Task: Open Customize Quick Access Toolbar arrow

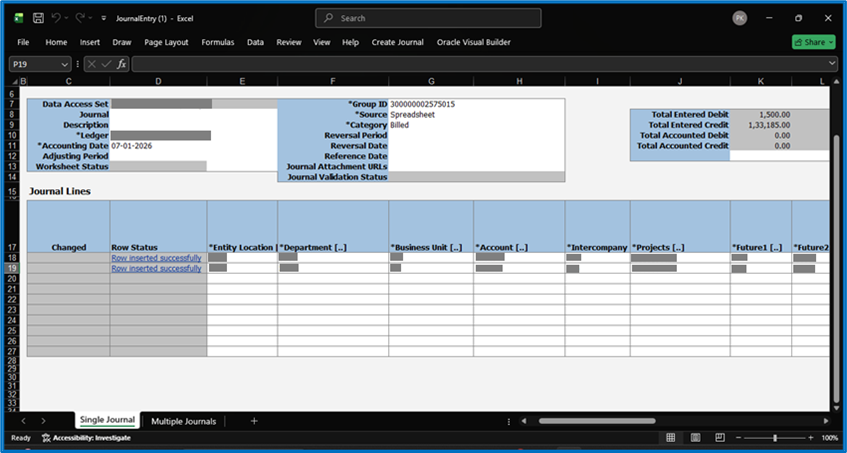Action: coord(104,18)
